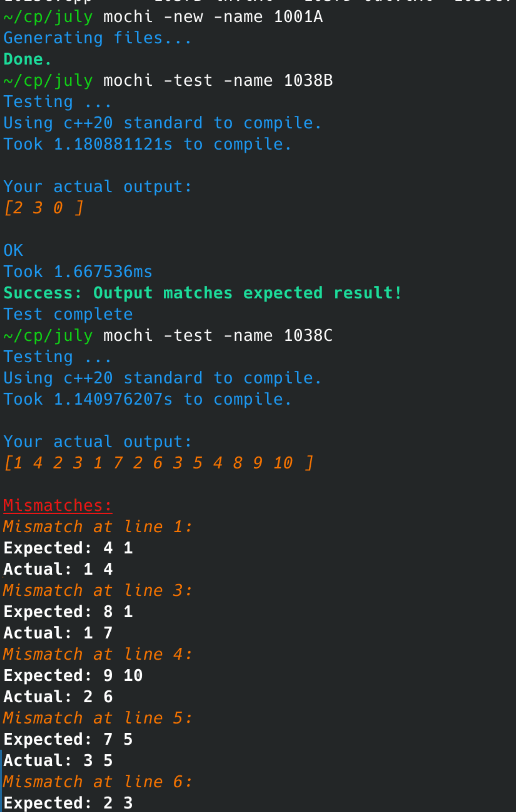516x812 pixels.
Task: Click the 'OK' status line
Action: click(13, 251)
